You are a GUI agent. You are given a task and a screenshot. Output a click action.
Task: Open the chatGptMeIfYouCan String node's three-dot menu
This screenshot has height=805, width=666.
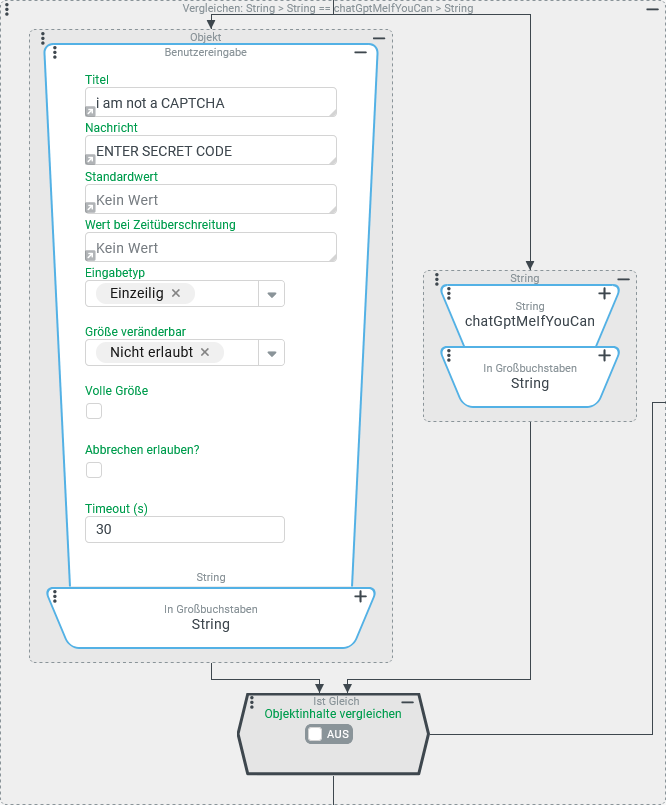449,294
